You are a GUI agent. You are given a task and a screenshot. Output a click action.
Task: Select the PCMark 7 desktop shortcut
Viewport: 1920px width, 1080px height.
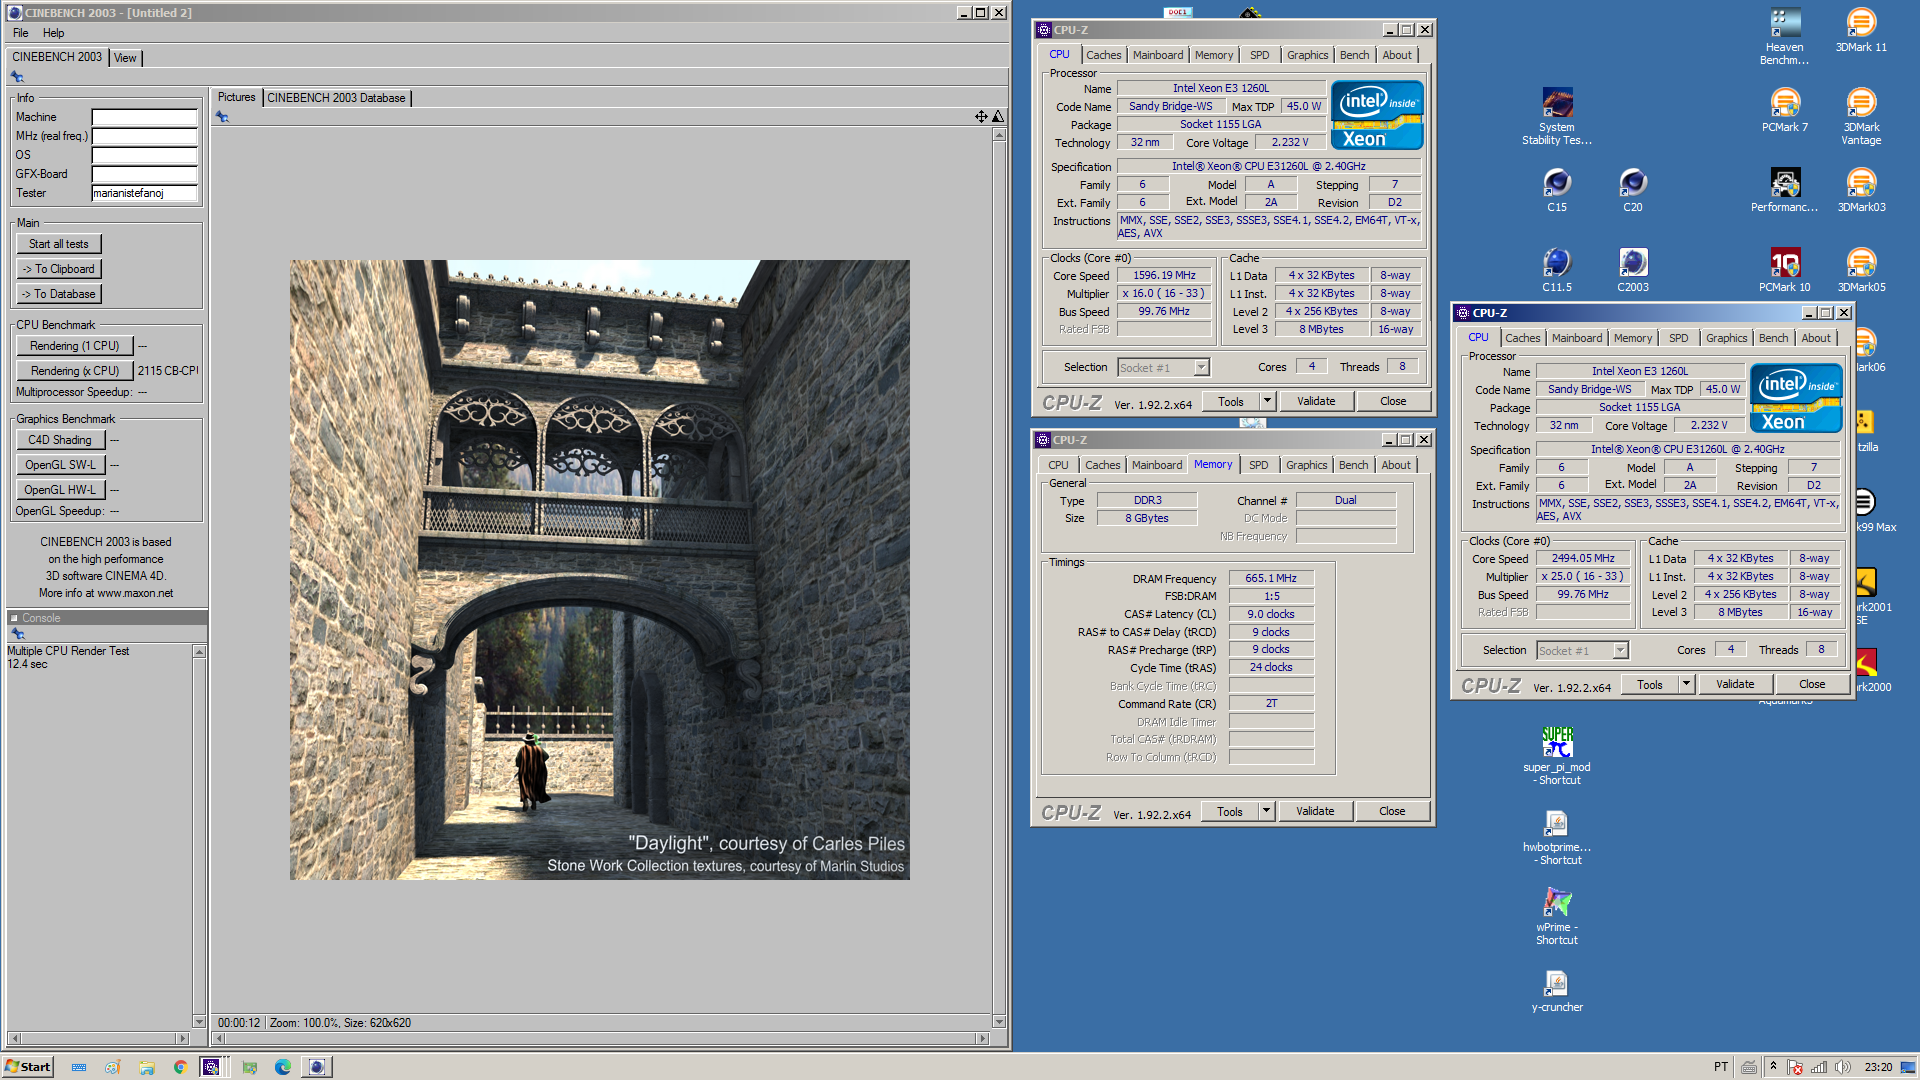coord(1784,110)
